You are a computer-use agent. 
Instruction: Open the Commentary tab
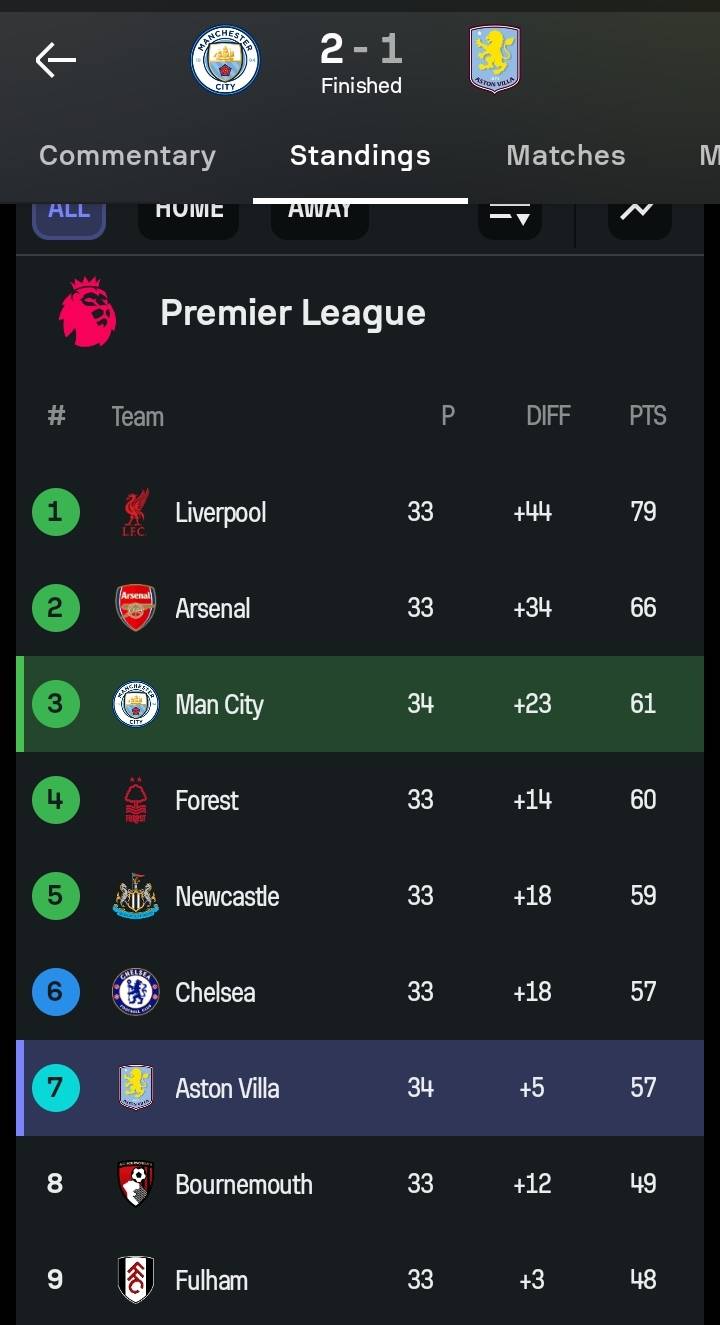click(127, 155)
